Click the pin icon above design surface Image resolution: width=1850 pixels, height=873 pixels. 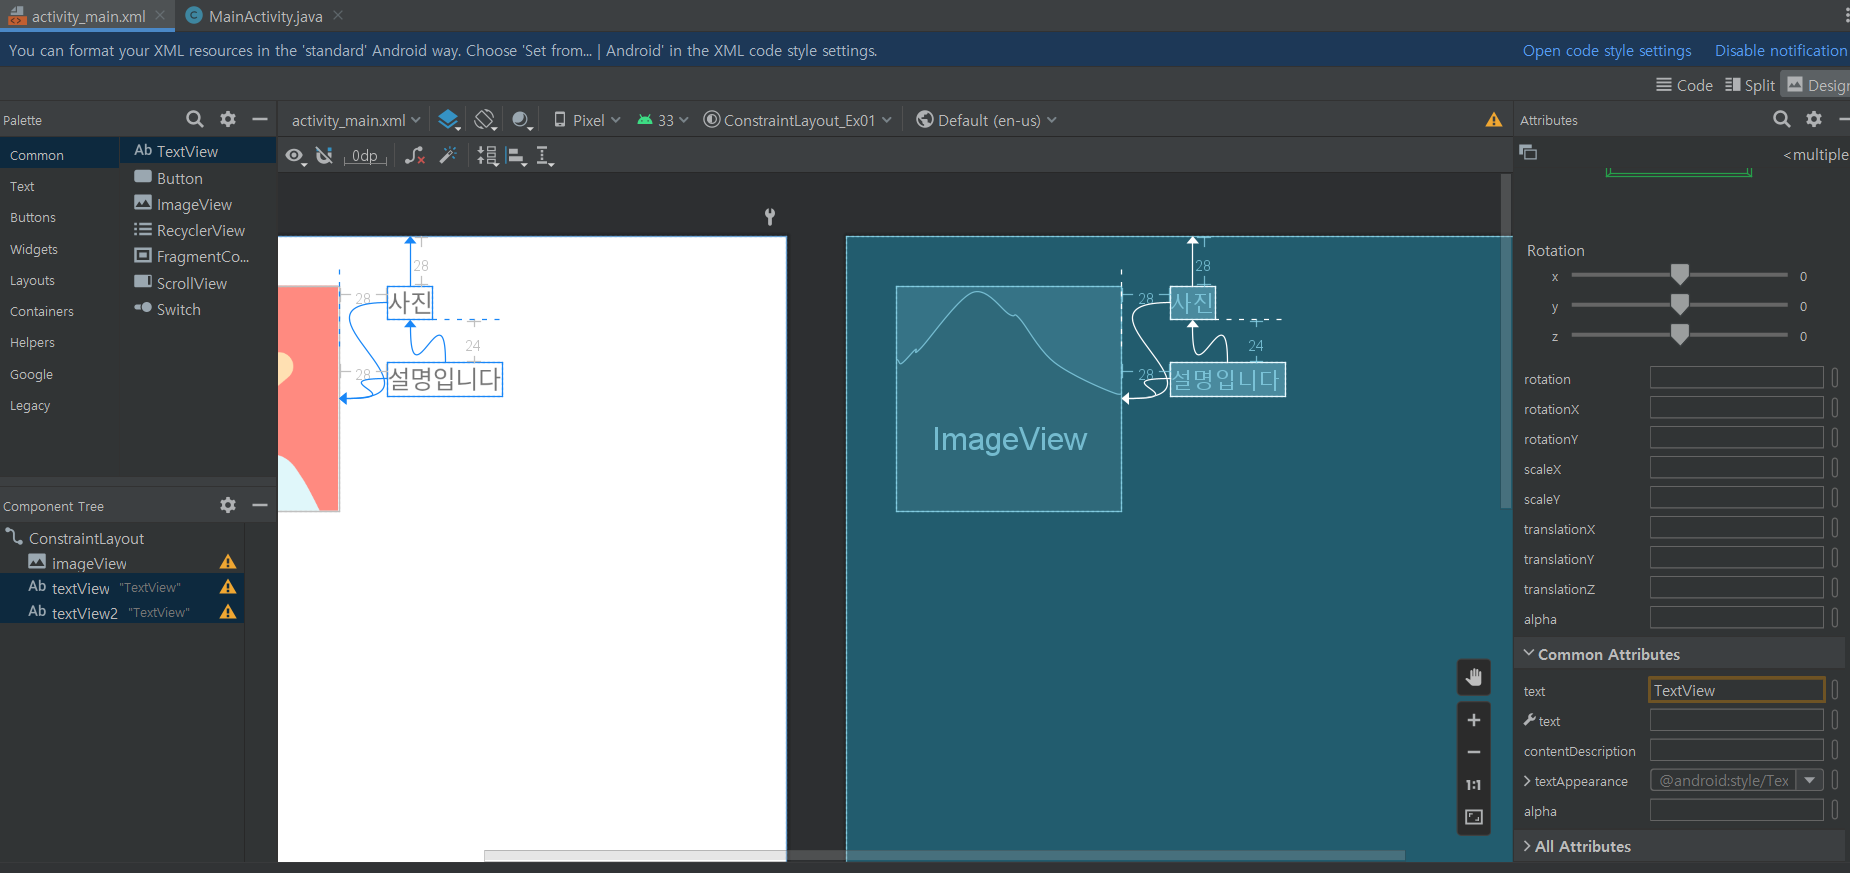click(770, 216)
